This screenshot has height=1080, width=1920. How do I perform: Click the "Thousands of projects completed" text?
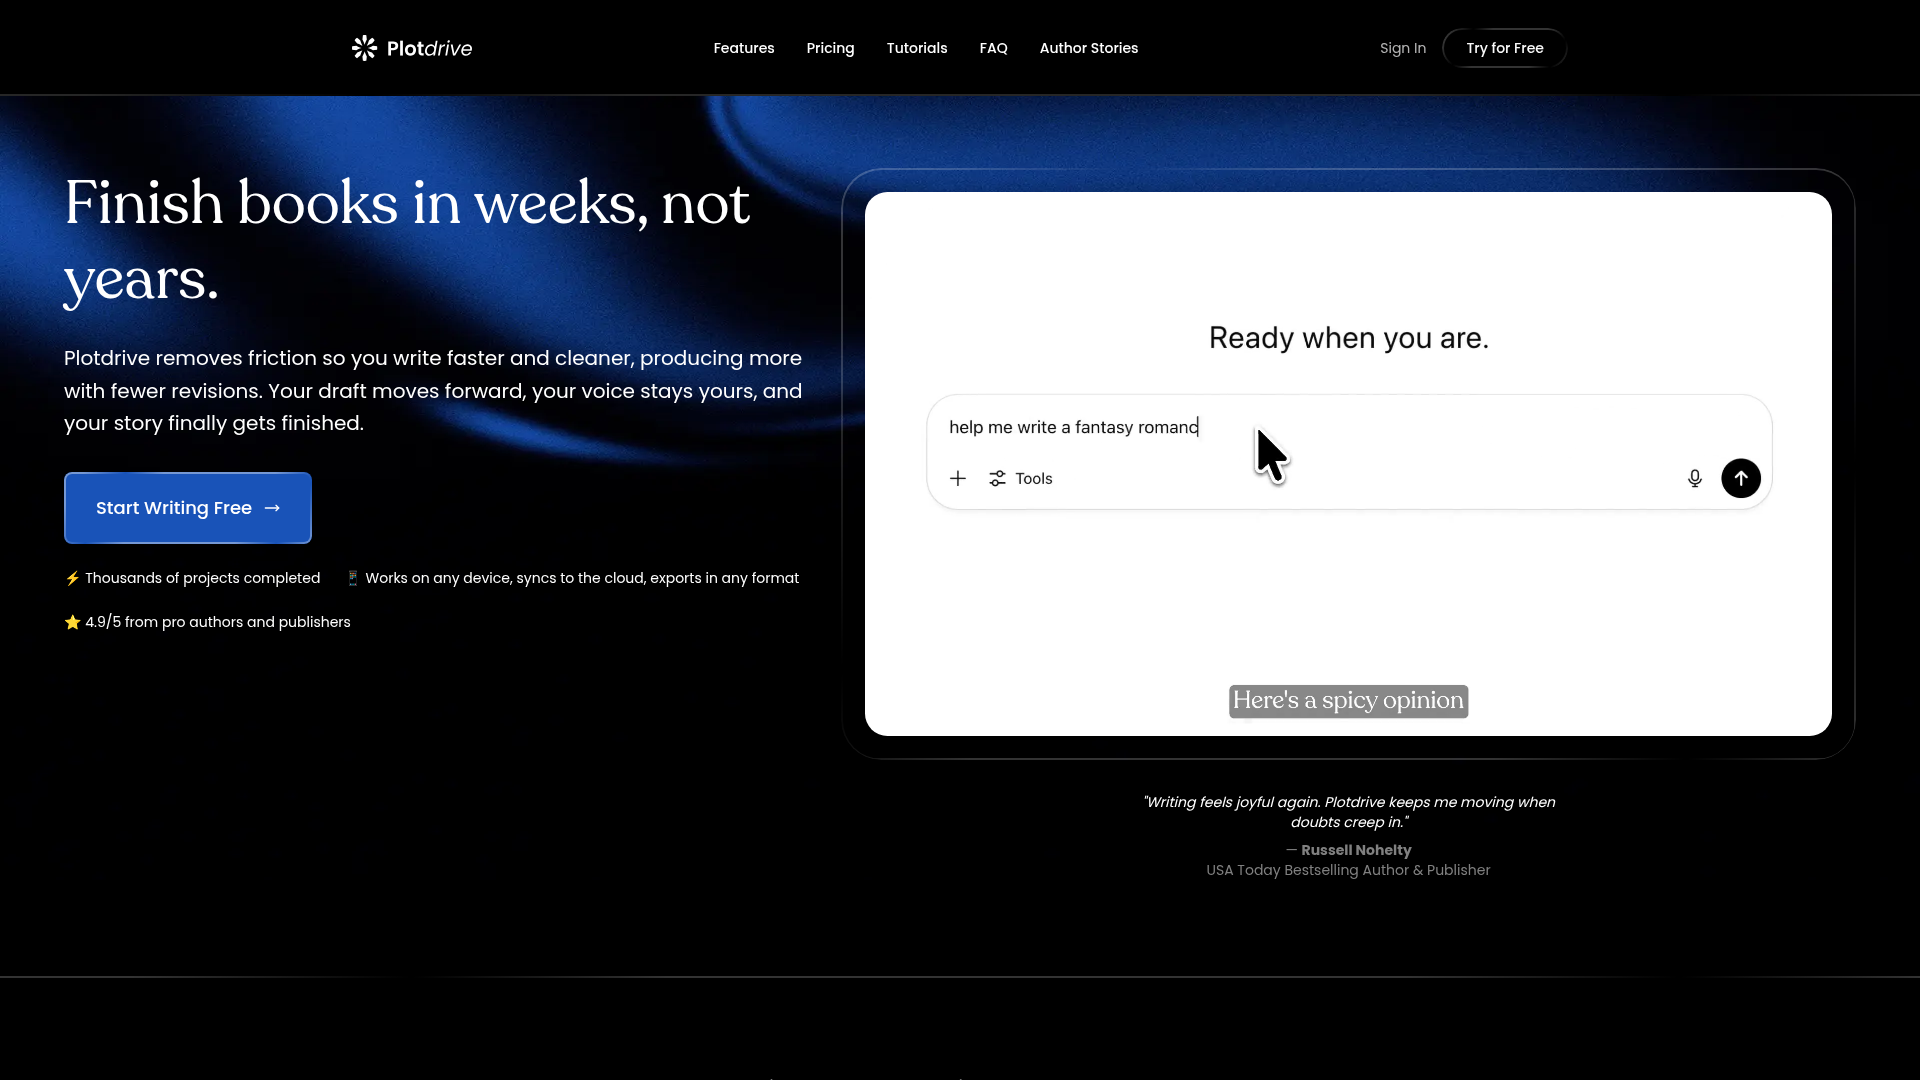click(202, 578)
